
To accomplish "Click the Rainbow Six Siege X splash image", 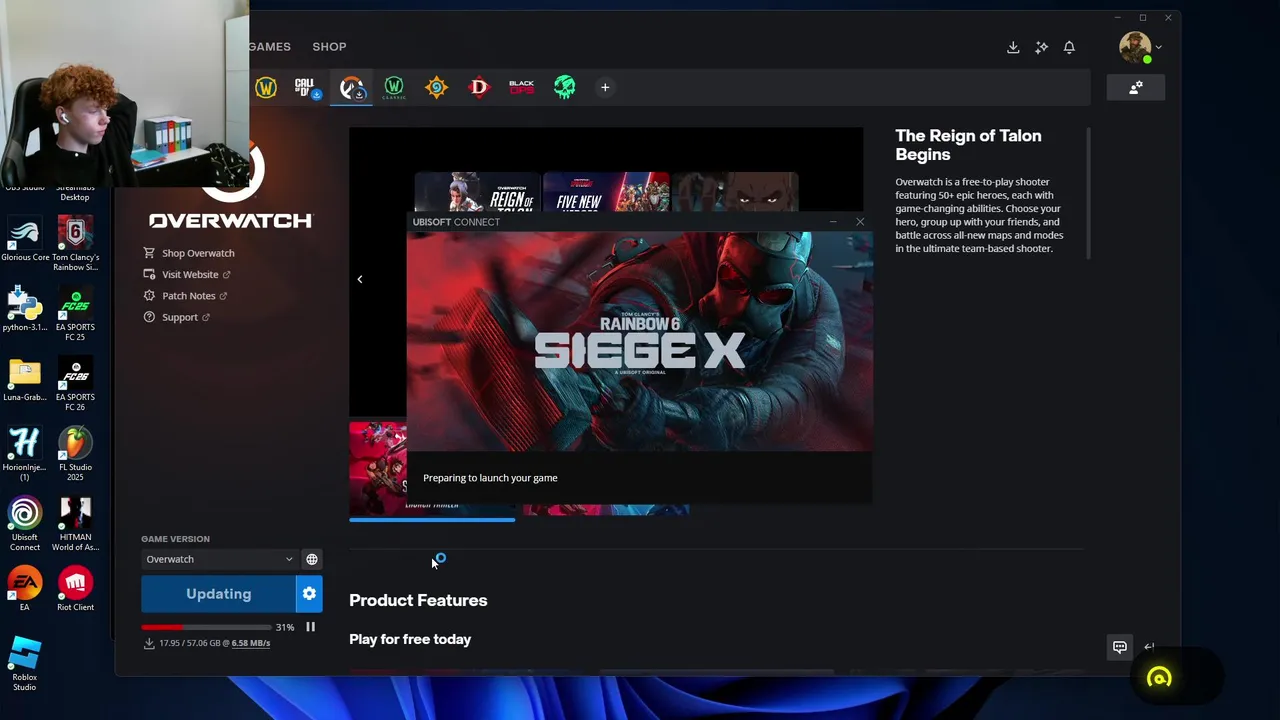I will click(639, 341).
